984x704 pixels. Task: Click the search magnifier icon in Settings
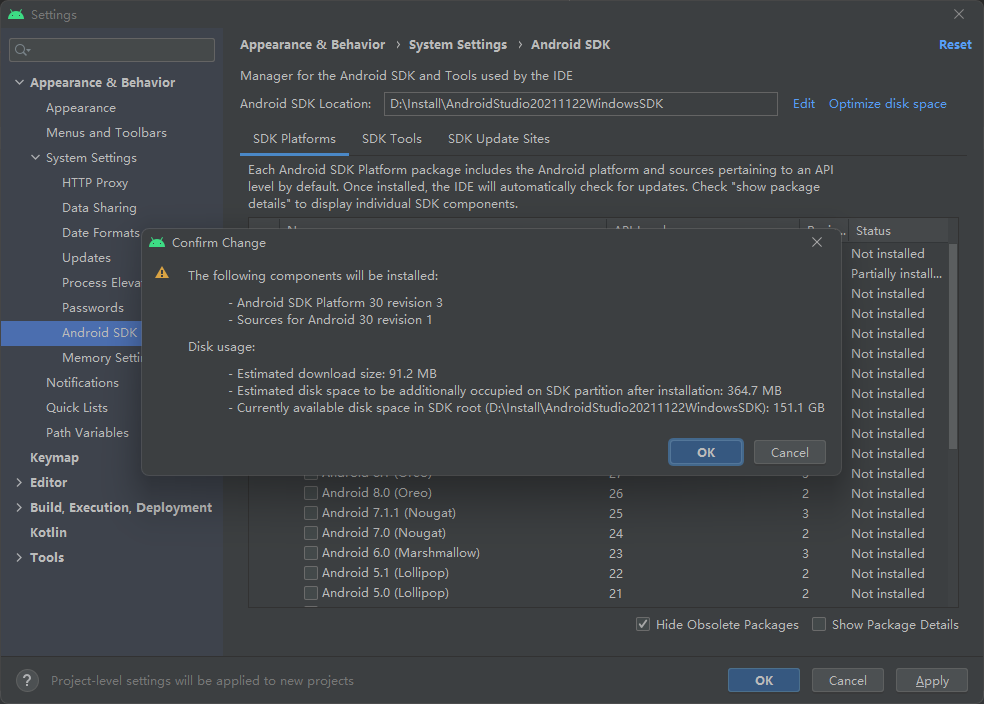(x=22, y=50)
